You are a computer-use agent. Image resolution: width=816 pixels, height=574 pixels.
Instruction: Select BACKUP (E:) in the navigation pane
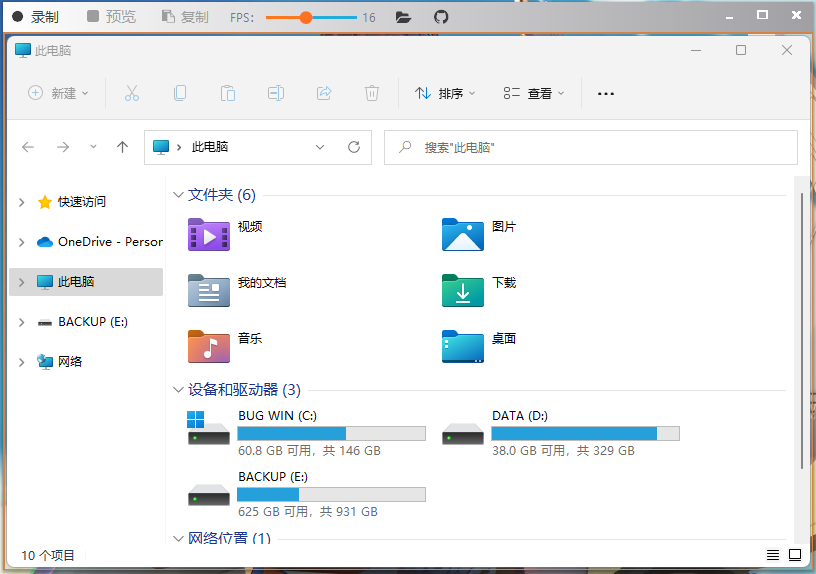83,322
